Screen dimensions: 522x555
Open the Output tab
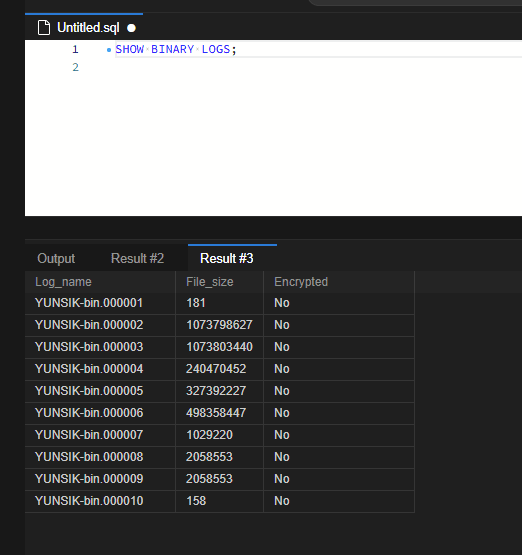[x=56, y=258]
